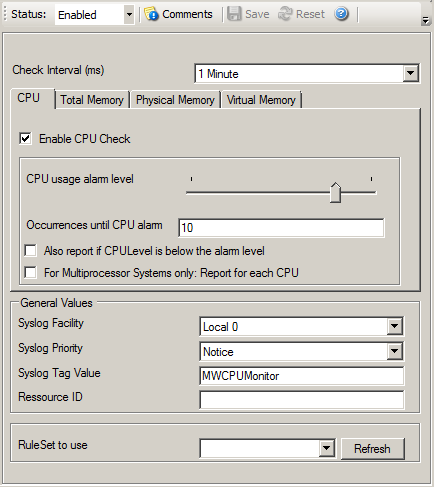Open the blue help question mark icon
The height and width of the screenshot is (487, 434).
point(342,14)
